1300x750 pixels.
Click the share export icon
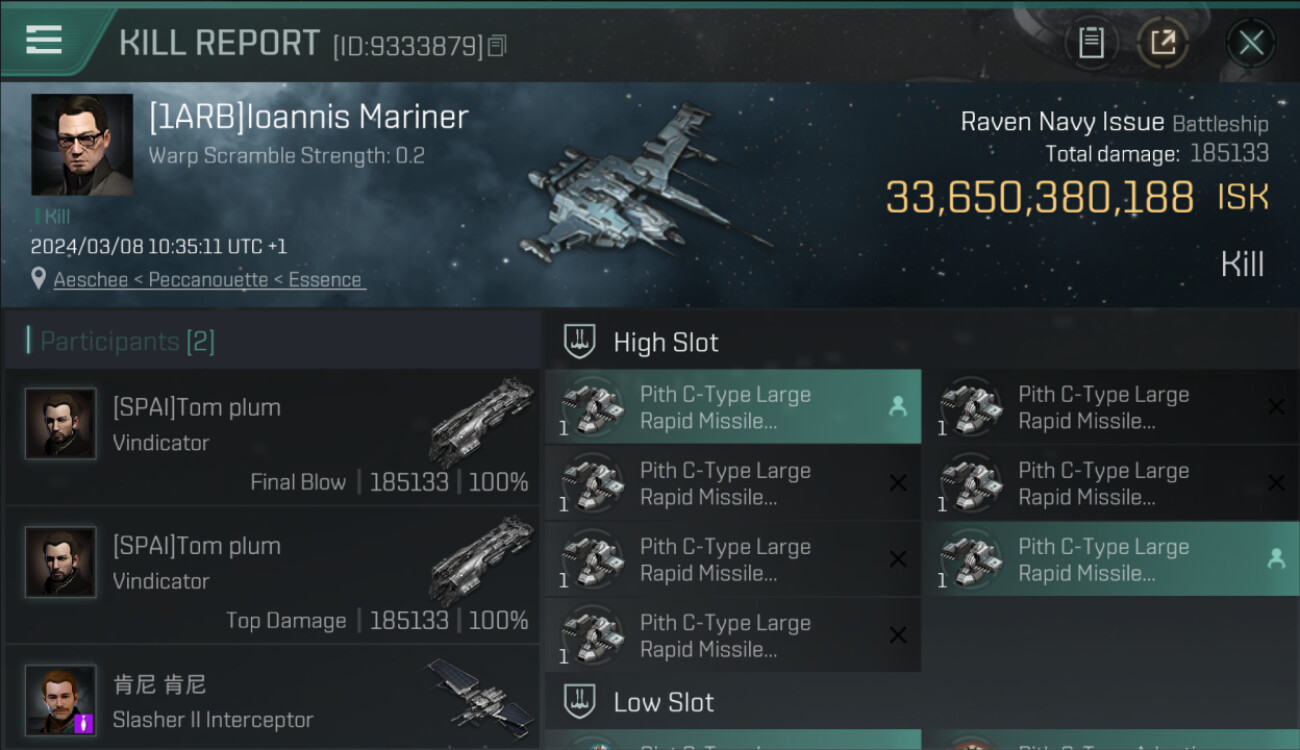[x=1162, y=43]
